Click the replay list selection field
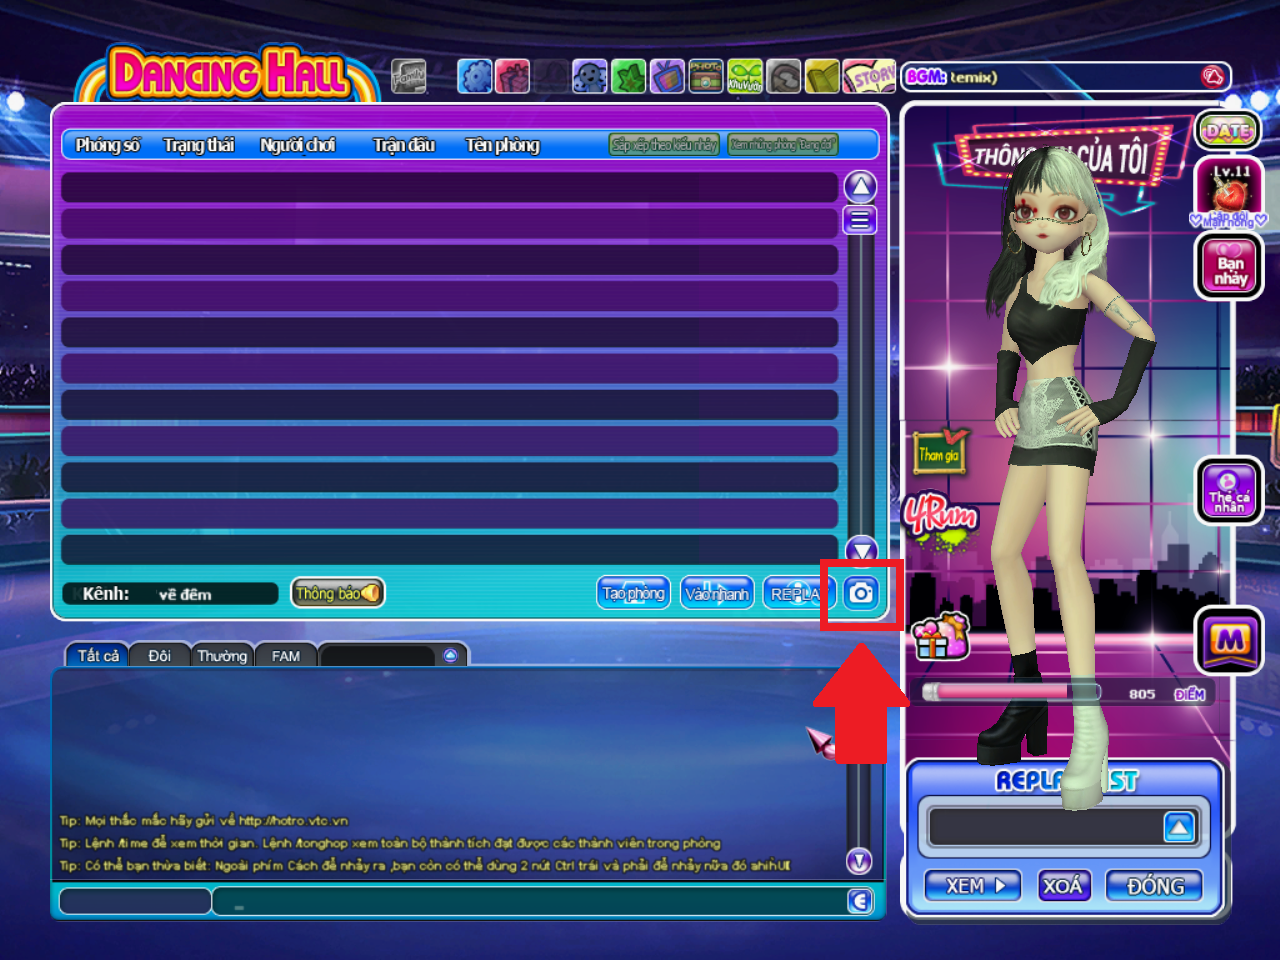1280x960 pixels. [x=1046, y=827]
